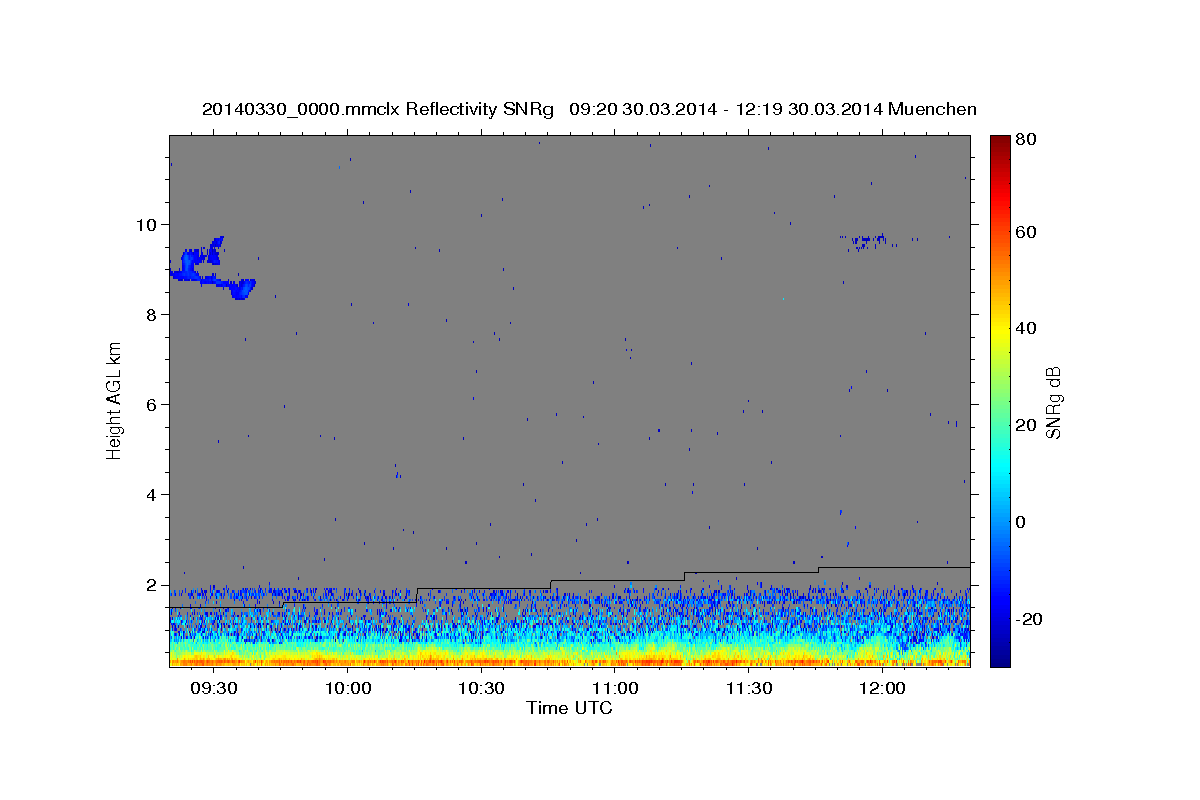Click the 10:00 time tick label
Screen dimensions: 1200x800
pos(348,689)
